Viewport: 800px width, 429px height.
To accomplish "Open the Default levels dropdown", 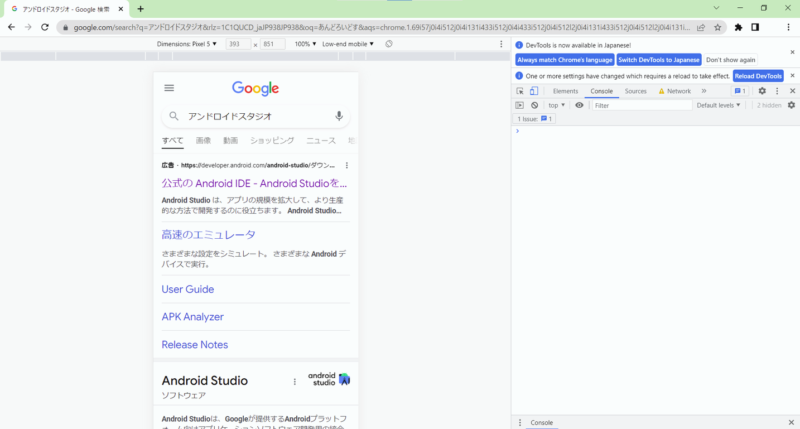I will tap(720, 105).
